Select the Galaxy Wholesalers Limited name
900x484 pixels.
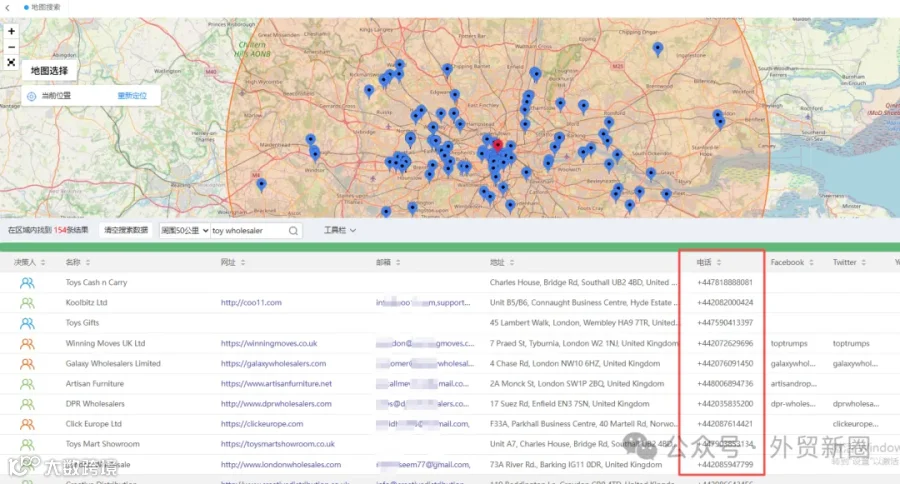113,363
